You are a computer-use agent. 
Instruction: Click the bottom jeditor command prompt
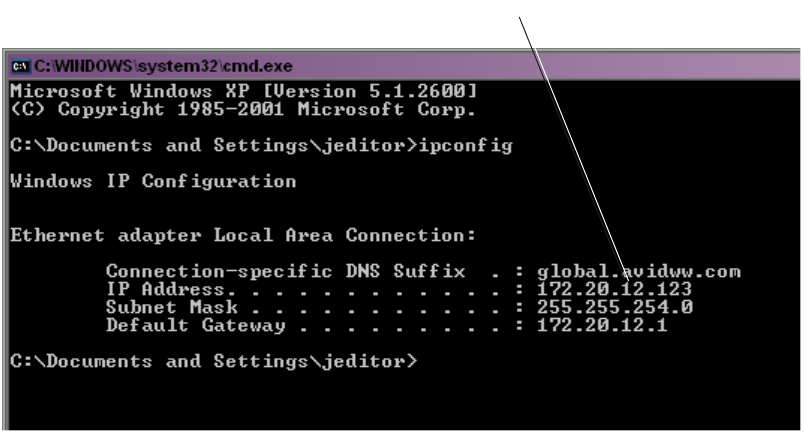(214, 362)
